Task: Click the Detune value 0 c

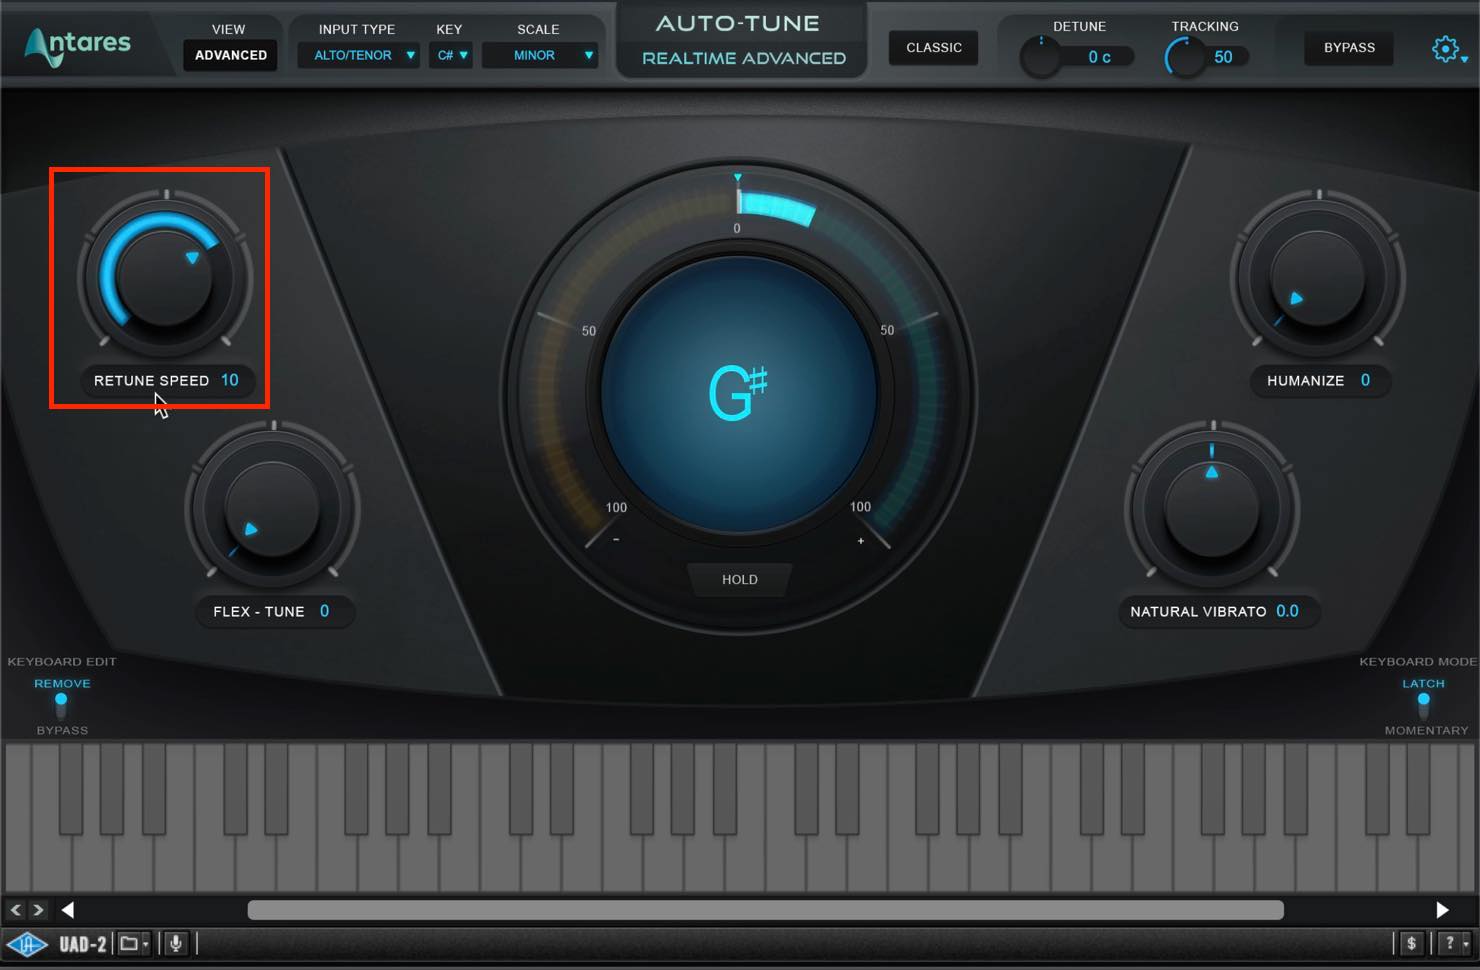Action: [x=1099, y=57]
